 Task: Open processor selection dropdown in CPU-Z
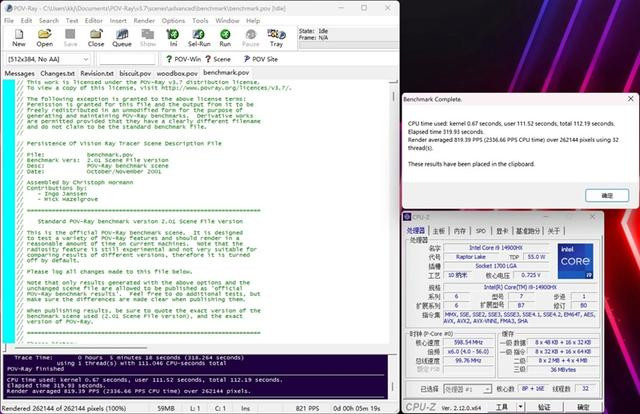(x=467, y=389)
